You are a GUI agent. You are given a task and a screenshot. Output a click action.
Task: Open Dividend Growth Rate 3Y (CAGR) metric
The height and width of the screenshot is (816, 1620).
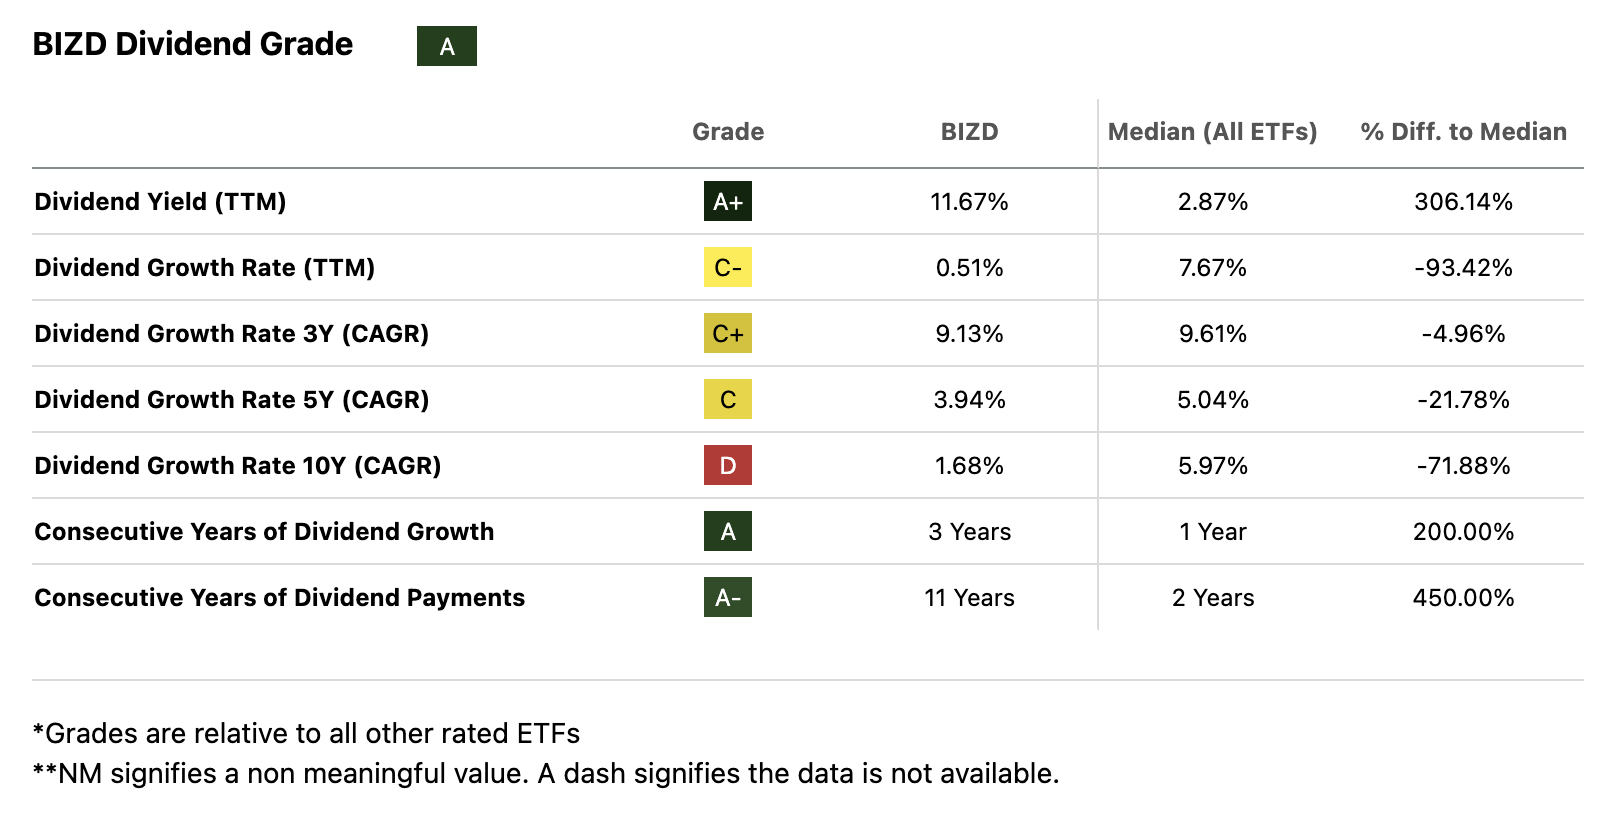231,334
